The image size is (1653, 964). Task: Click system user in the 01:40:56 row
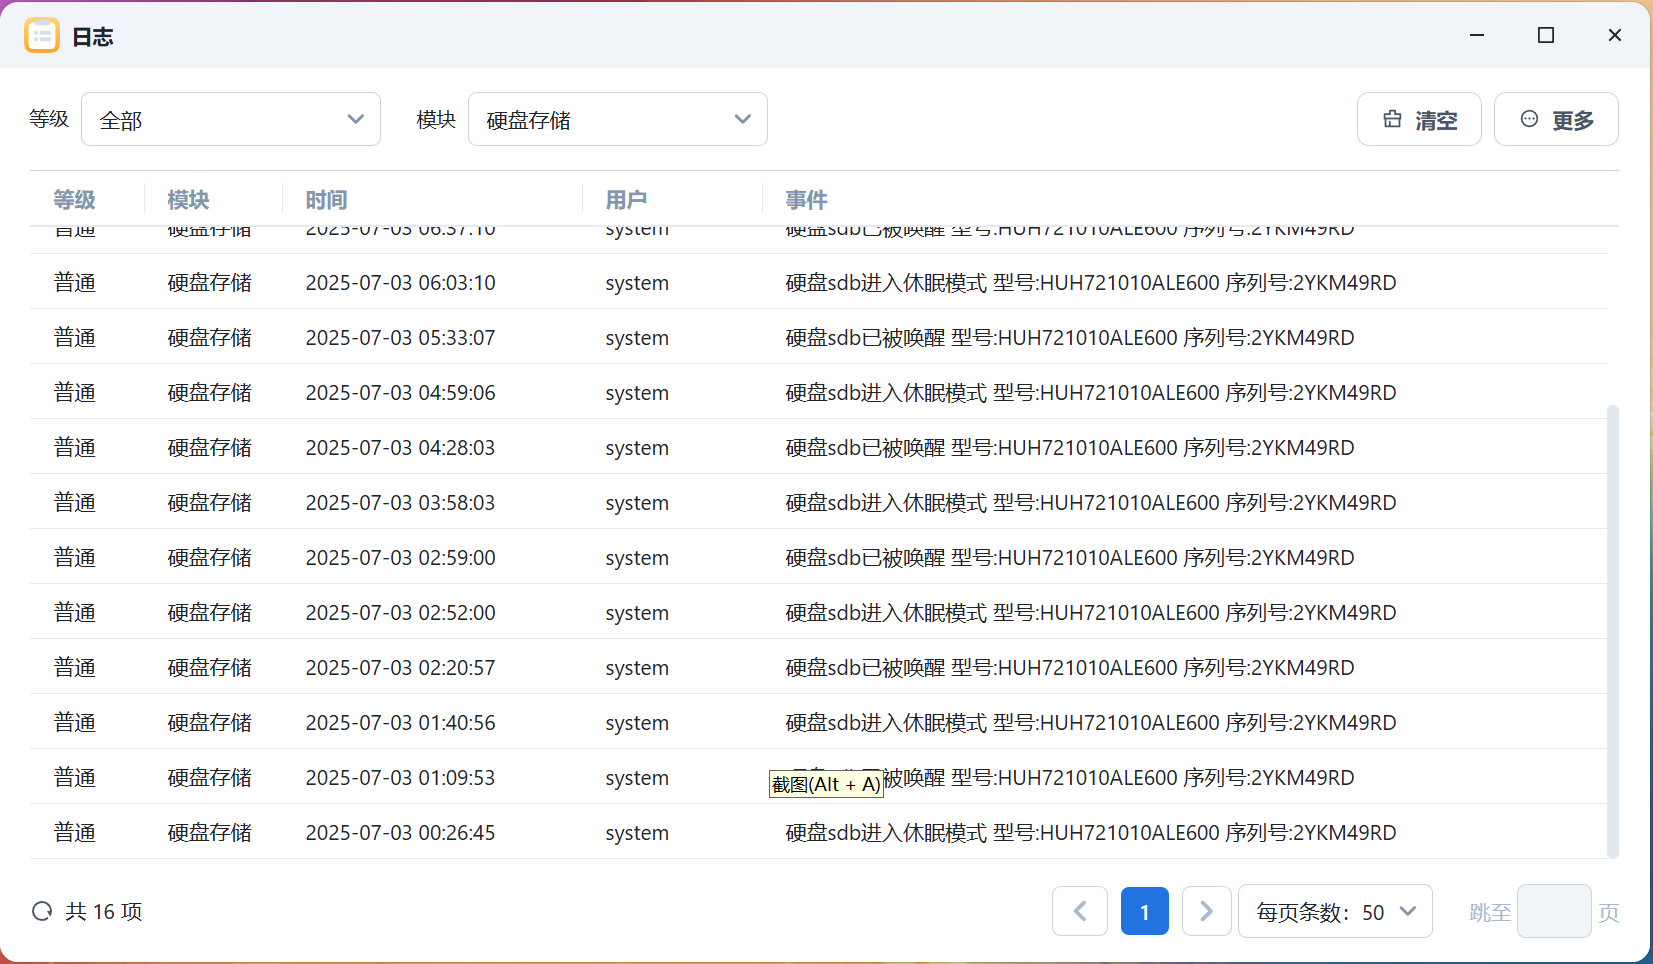pyautogui.click(x=637, y=724)
